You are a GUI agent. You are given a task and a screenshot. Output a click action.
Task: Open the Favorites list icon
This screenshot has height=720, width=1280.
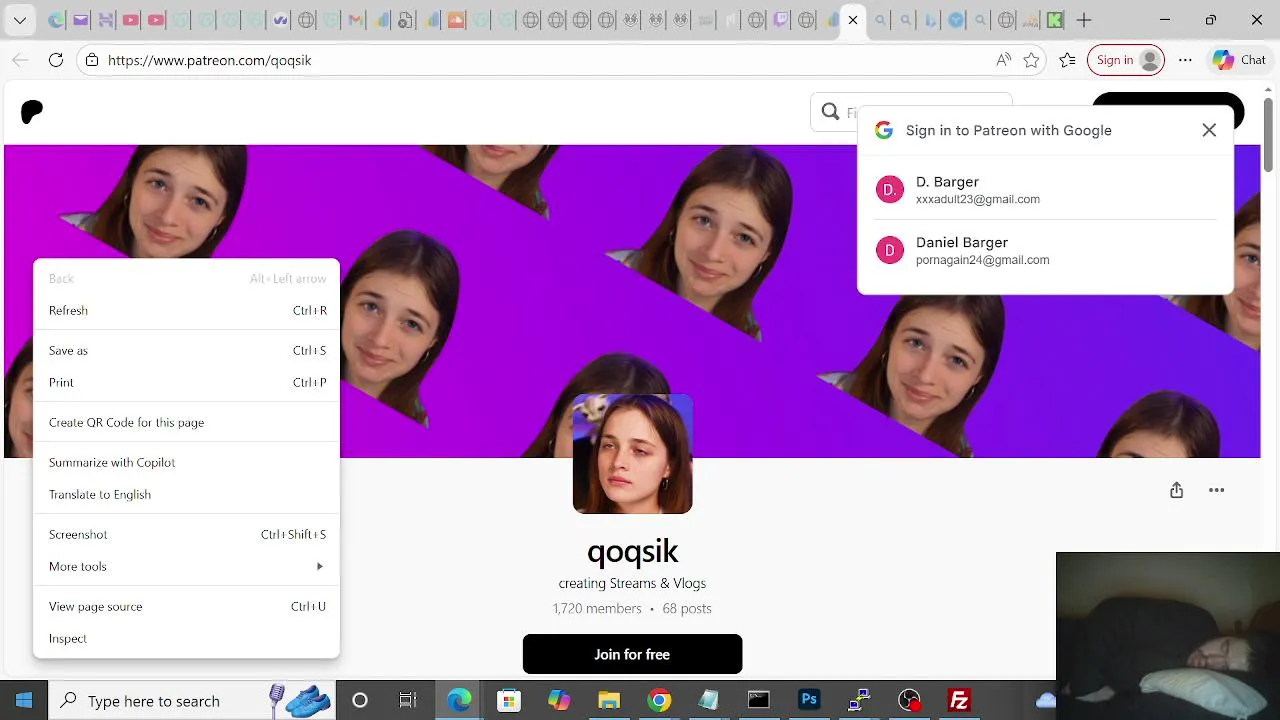[1067, 60]
